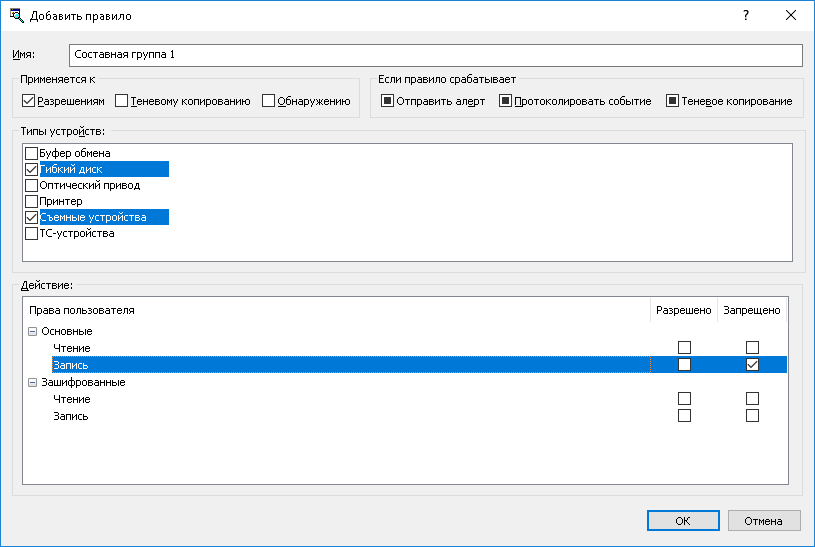Image resolution: width=815 pixels, height=547 pixels.
Task: Check the ТС-устройства device type
Action: coord(31,233)
